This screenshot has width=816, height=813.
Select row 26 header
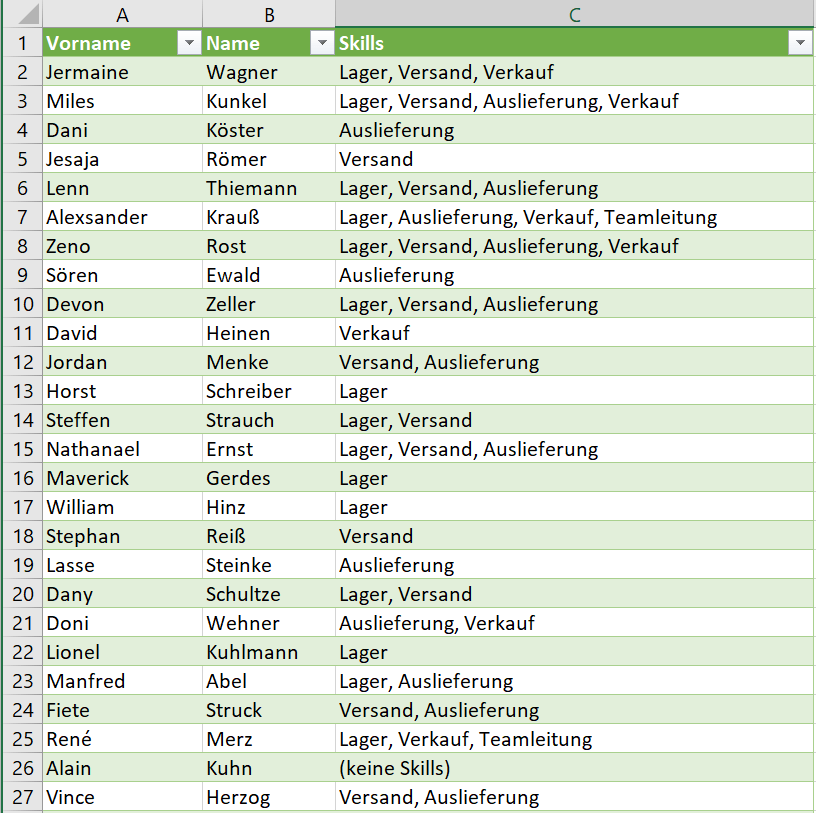(x=22, y=768)
